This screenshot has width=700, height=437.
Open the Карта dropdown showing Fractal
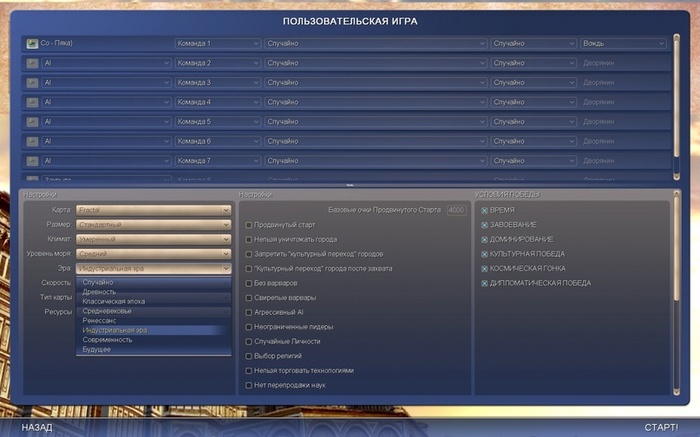(154, 210)
